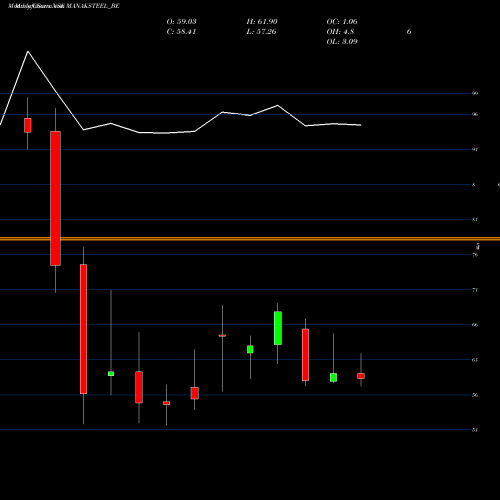Click the last red candlestick at chart end
Screen dimensions: 500x500
click(361, 376)
